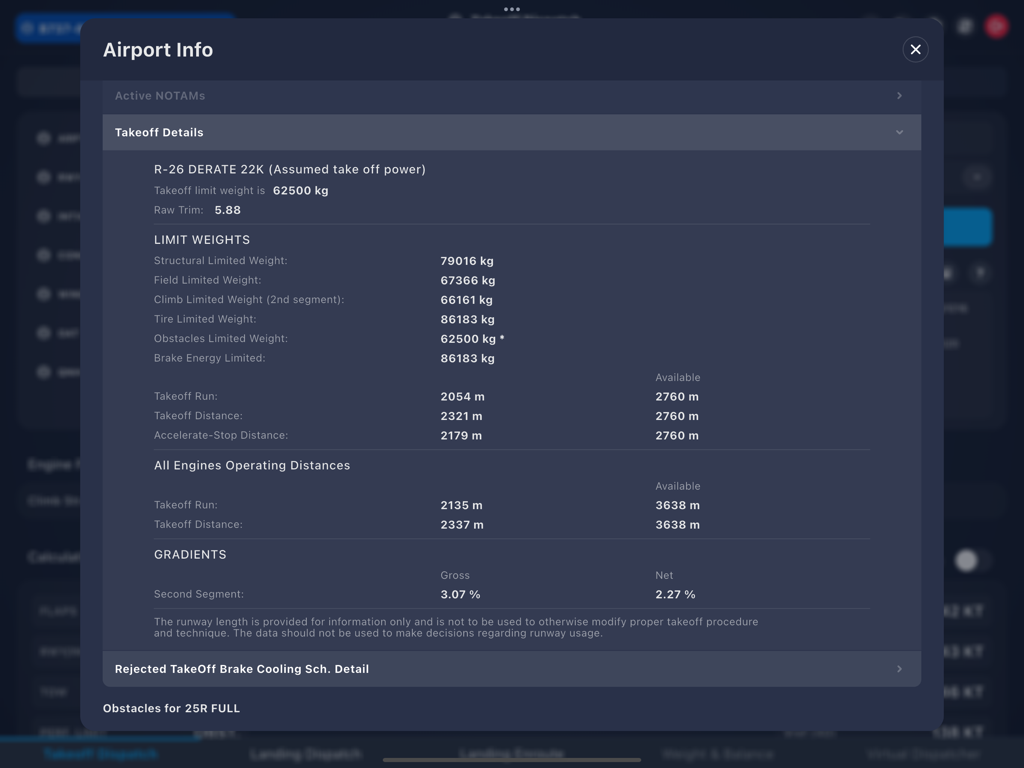Click the first status icon in the left sidebar
Image resolution: width=1024 pixels, height=768 pixels.
click(x=44, y=138)
